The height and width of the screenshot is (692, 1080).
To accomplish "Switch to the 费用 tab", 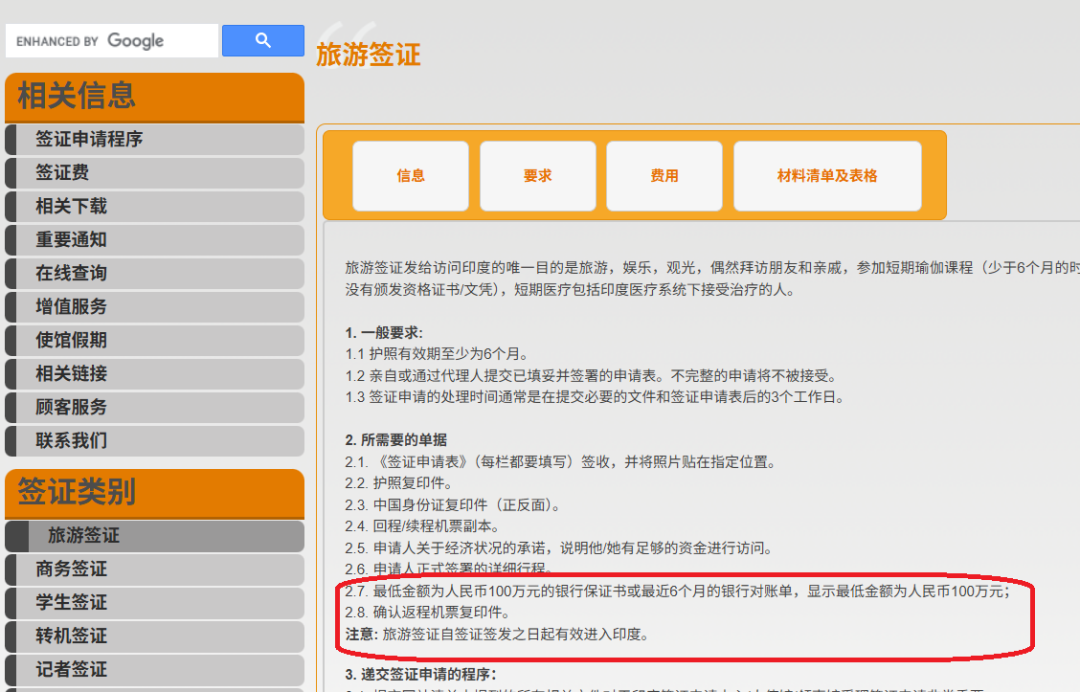I will [x=663, y=175].
